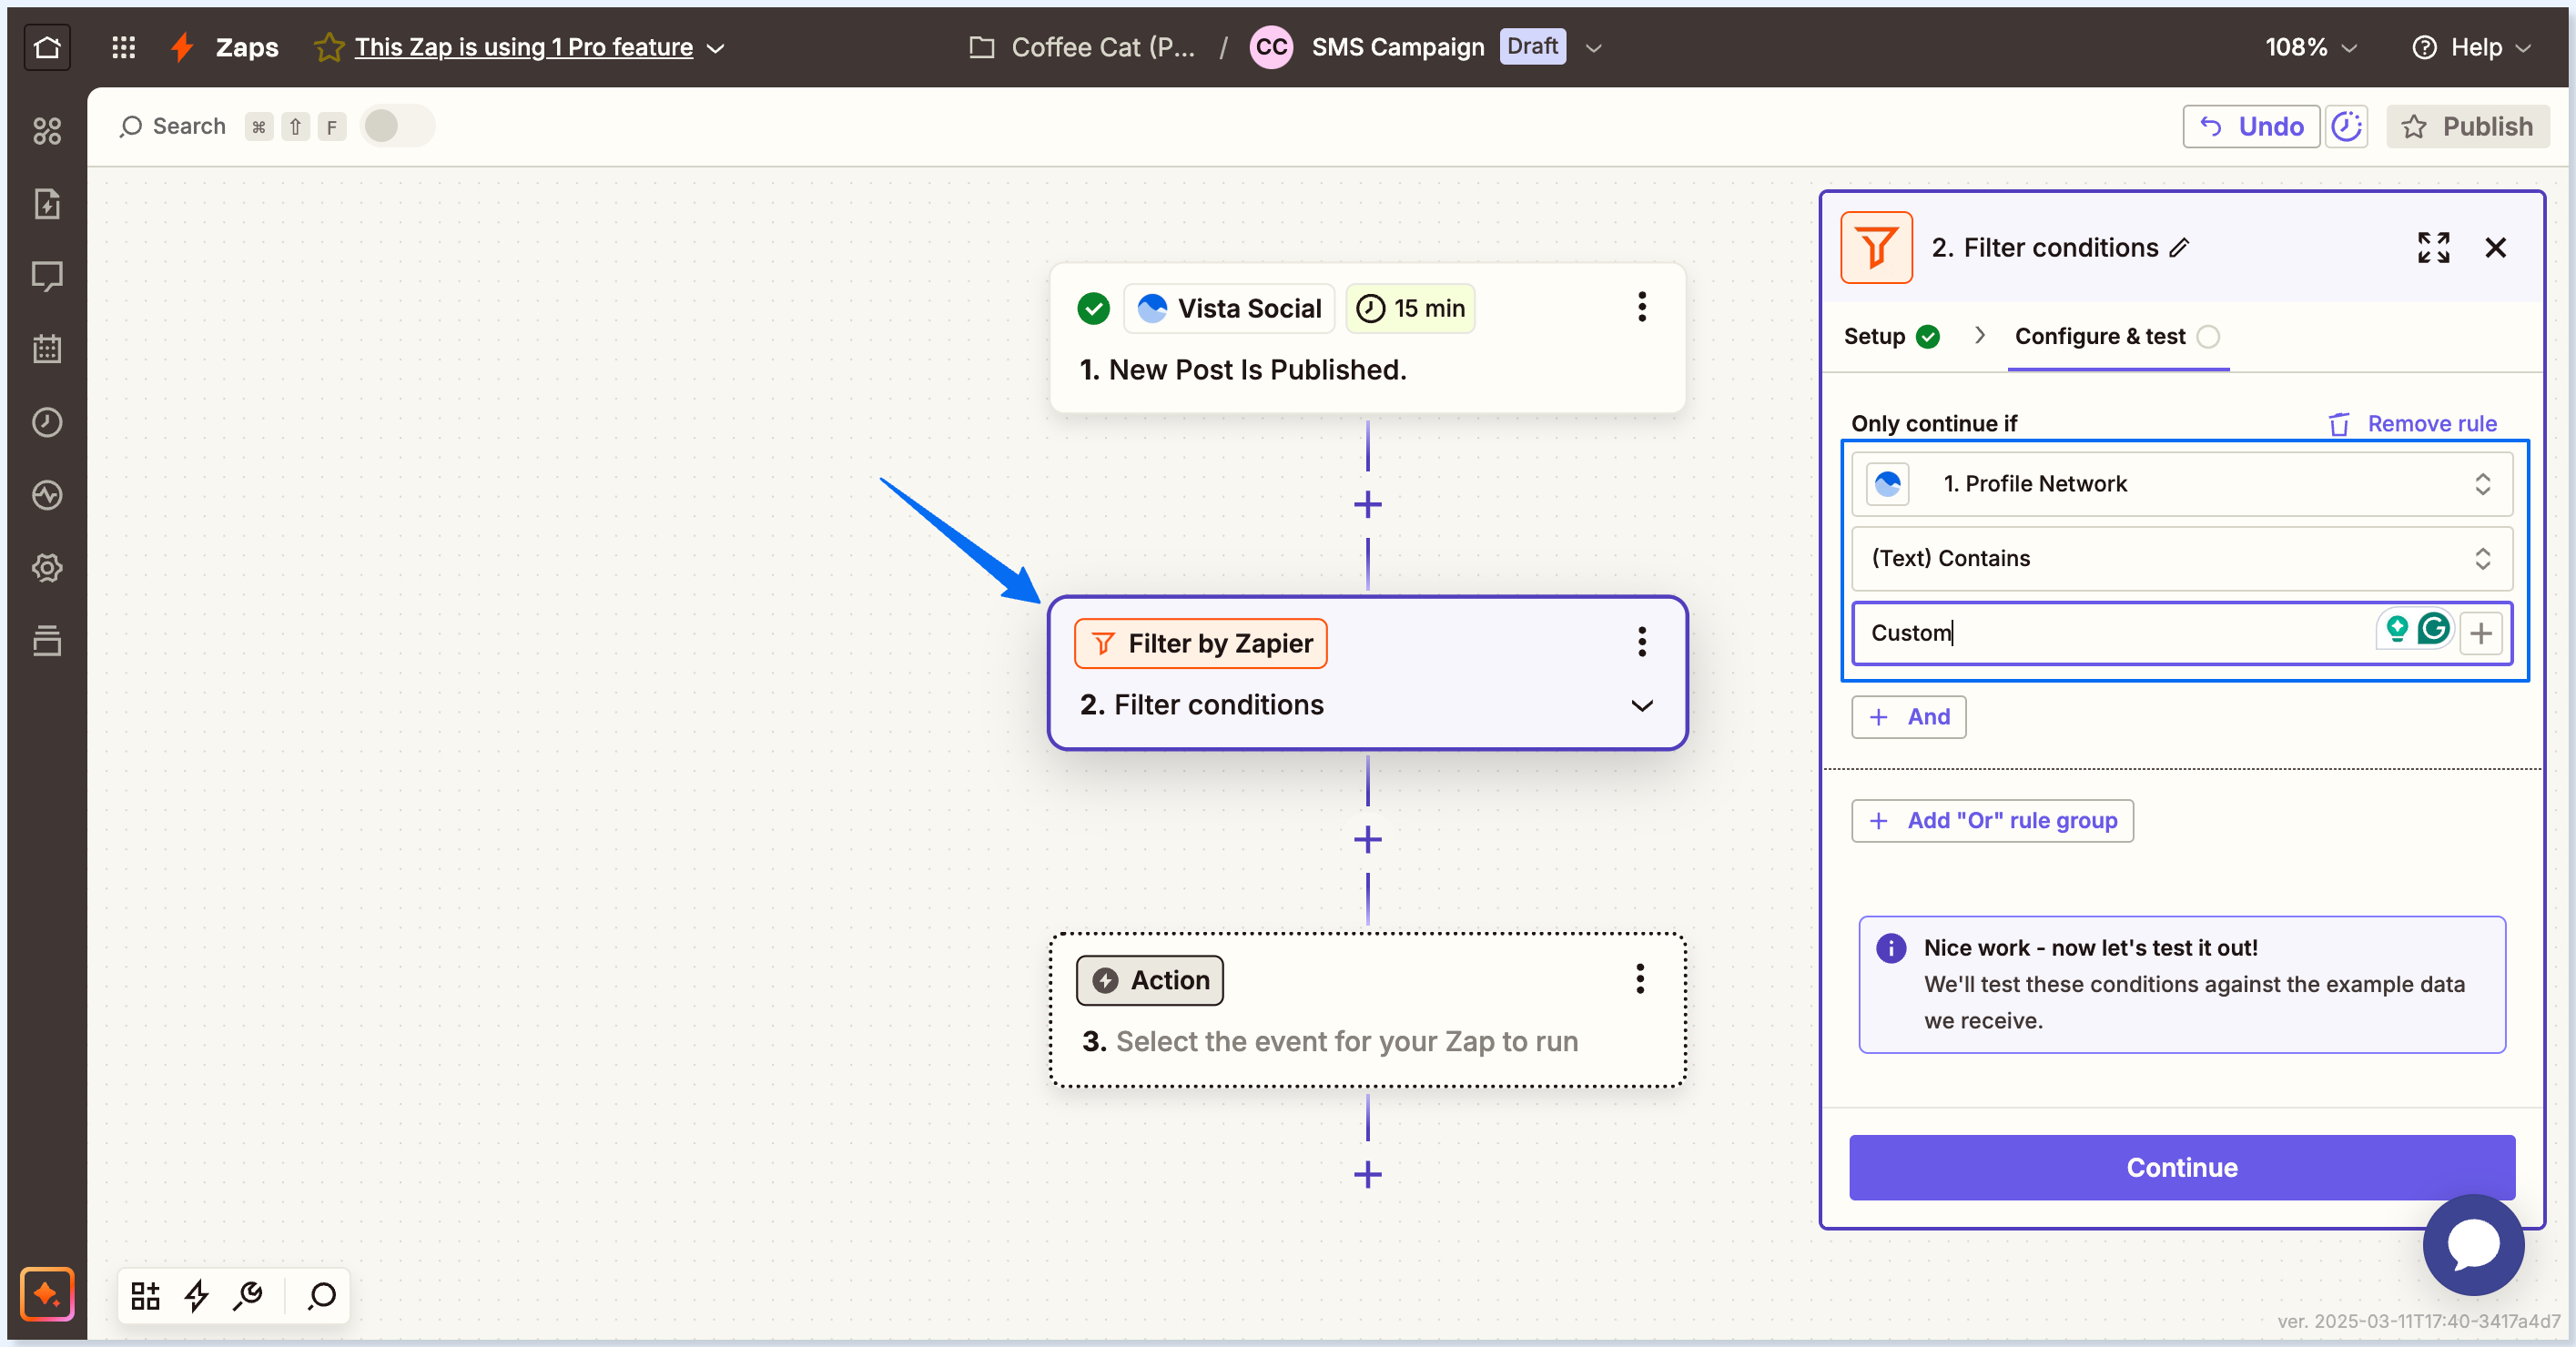2576x1347 pixels.
Task: Add a step after the Action
Action: coord(1367,1175)
